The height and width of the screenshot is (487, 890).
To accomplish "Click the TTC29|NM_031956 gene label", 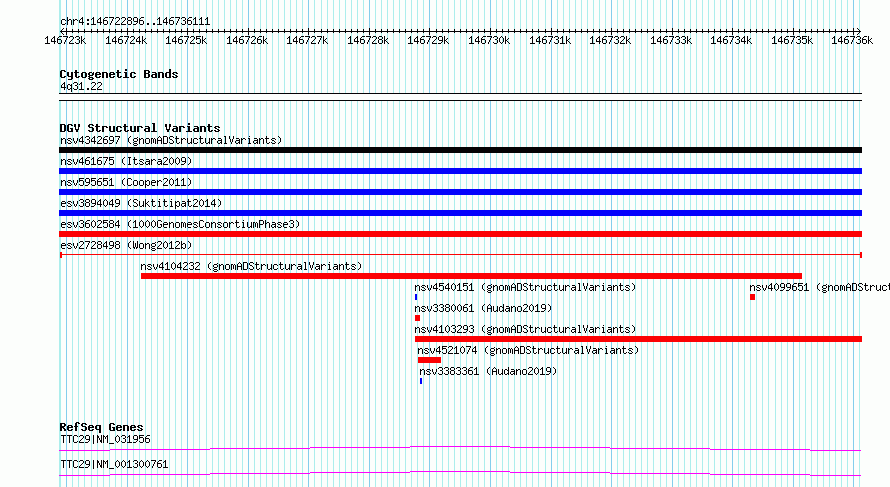I will point(105,439).
